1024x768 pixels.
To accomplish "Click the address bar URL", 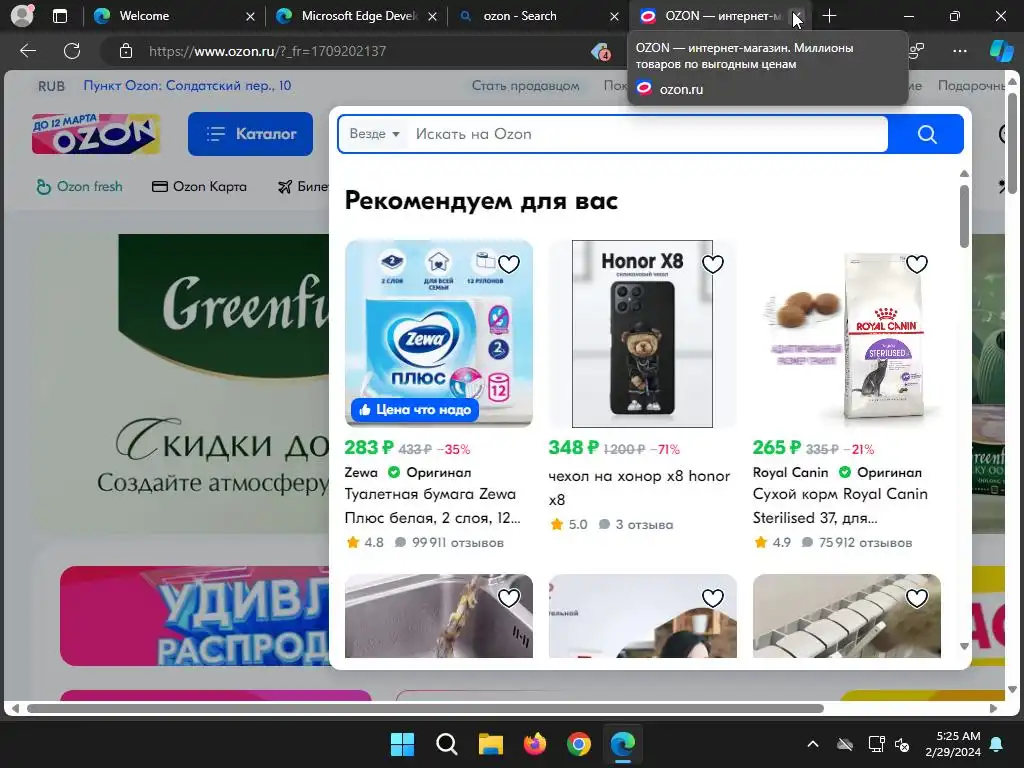I will pos(267,51).
